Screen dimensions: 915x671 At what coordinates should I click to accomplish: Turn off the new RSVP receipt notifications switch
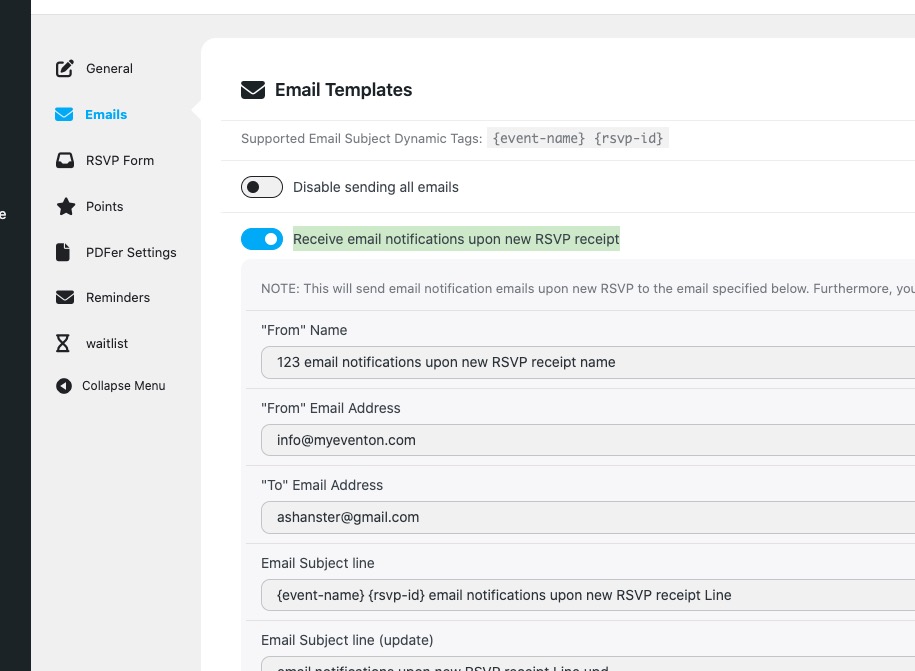pyautogui.click(x=262, y=239)
